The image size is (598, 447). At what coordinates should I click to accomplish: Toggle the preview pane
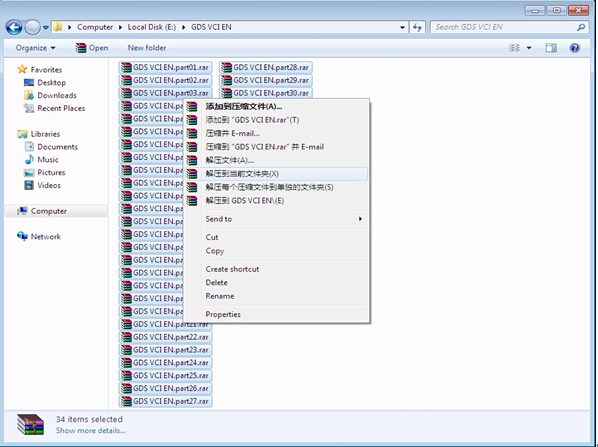pos(551,48)
